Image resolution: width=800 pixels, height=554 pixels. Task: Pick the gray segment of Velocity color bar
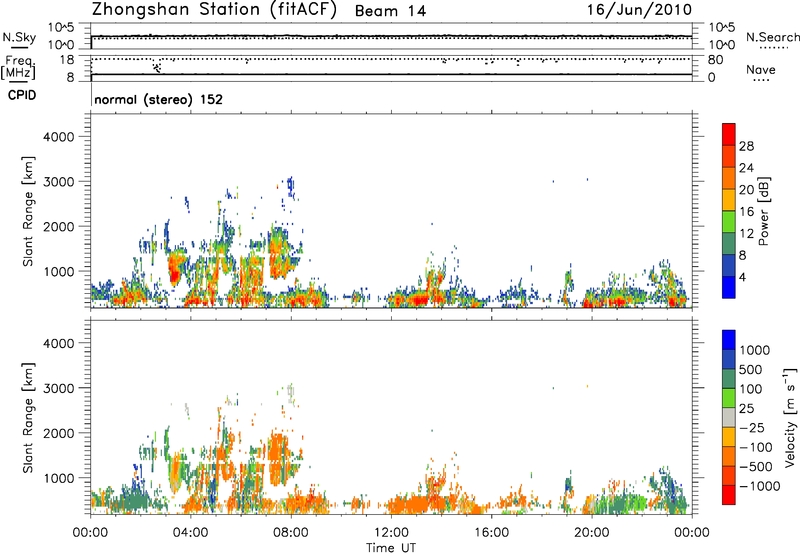tap(729, 417)
